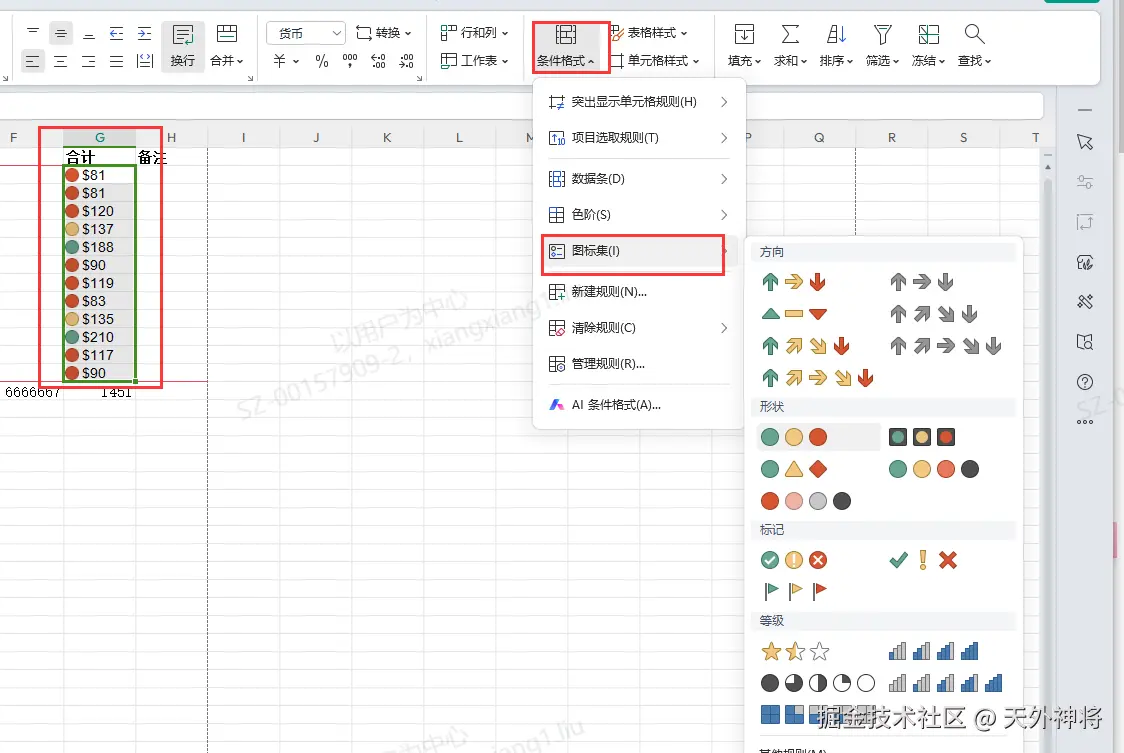Click the increase indent icon
This screenshot has width=1124, height=753.
pyautogui.click(x=144, y=33)
